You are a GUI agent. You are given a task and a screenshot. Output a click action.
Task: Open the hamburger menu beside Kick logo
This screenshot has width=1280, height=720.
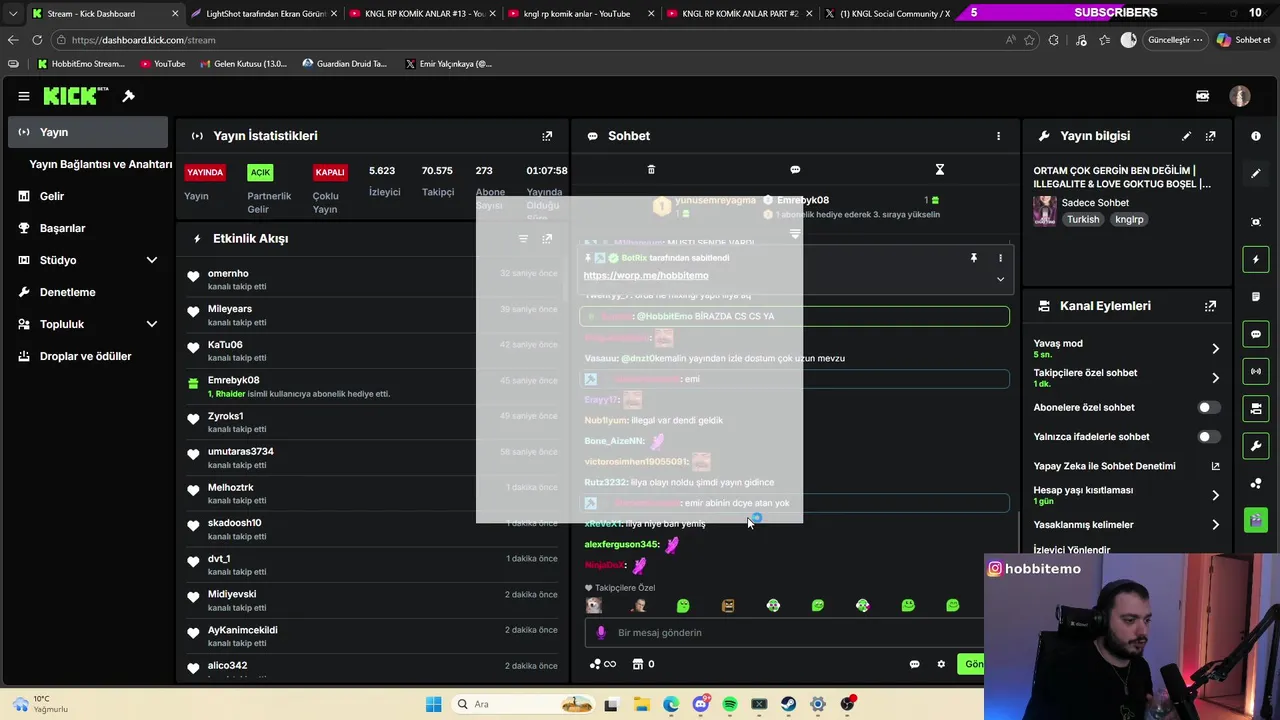click(23, 96)
